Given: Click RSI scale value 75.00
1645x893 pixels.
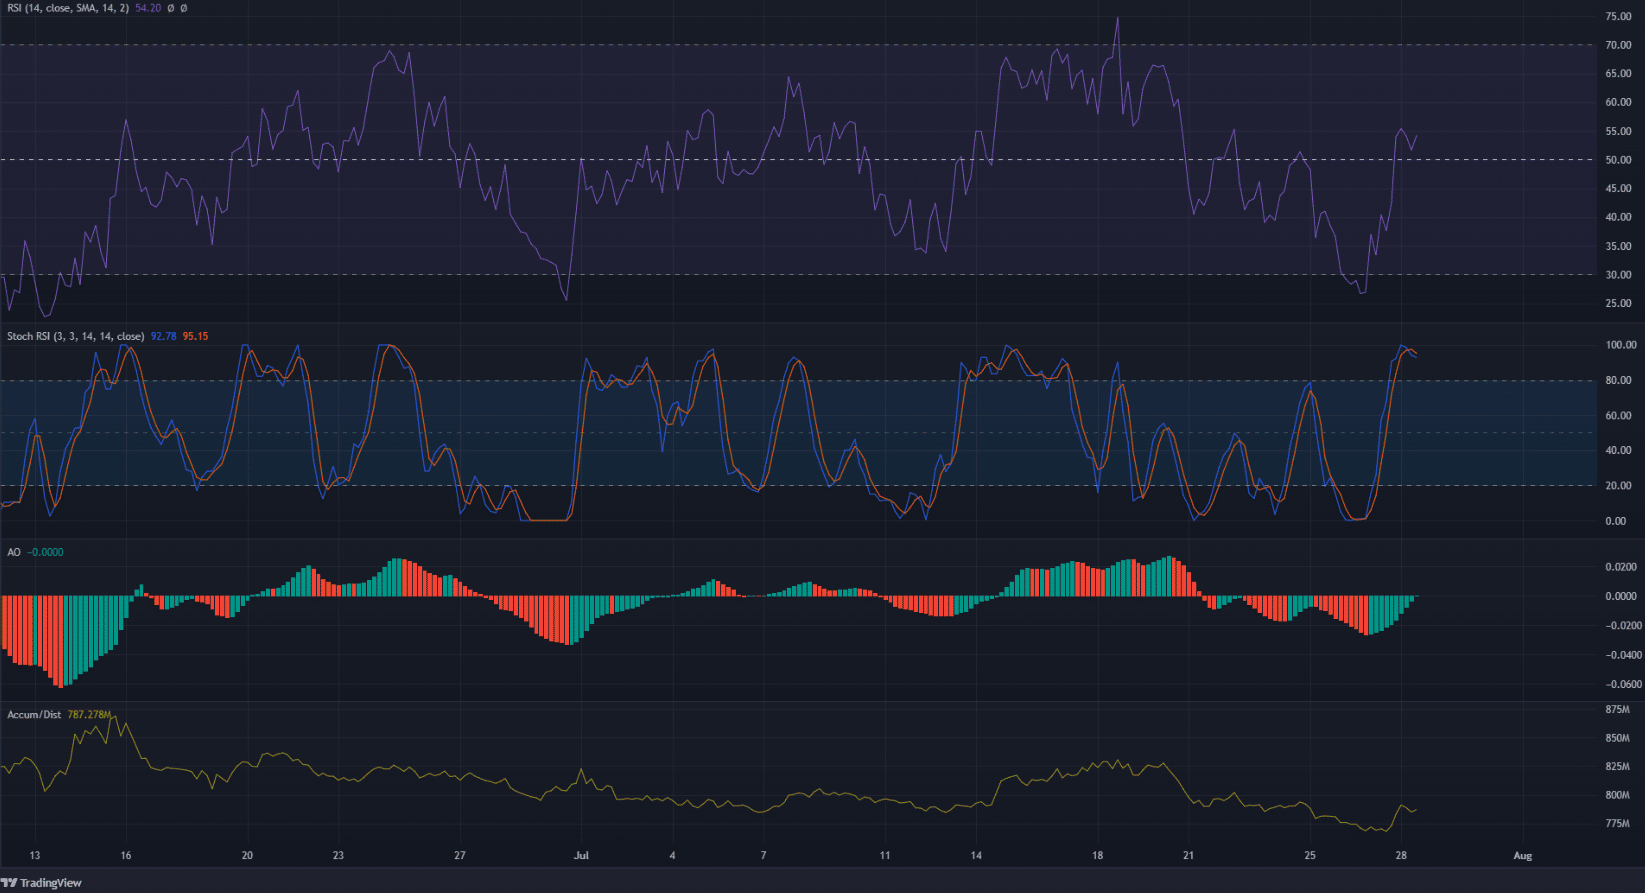Looking at the screenshot, I should 1618,17.
